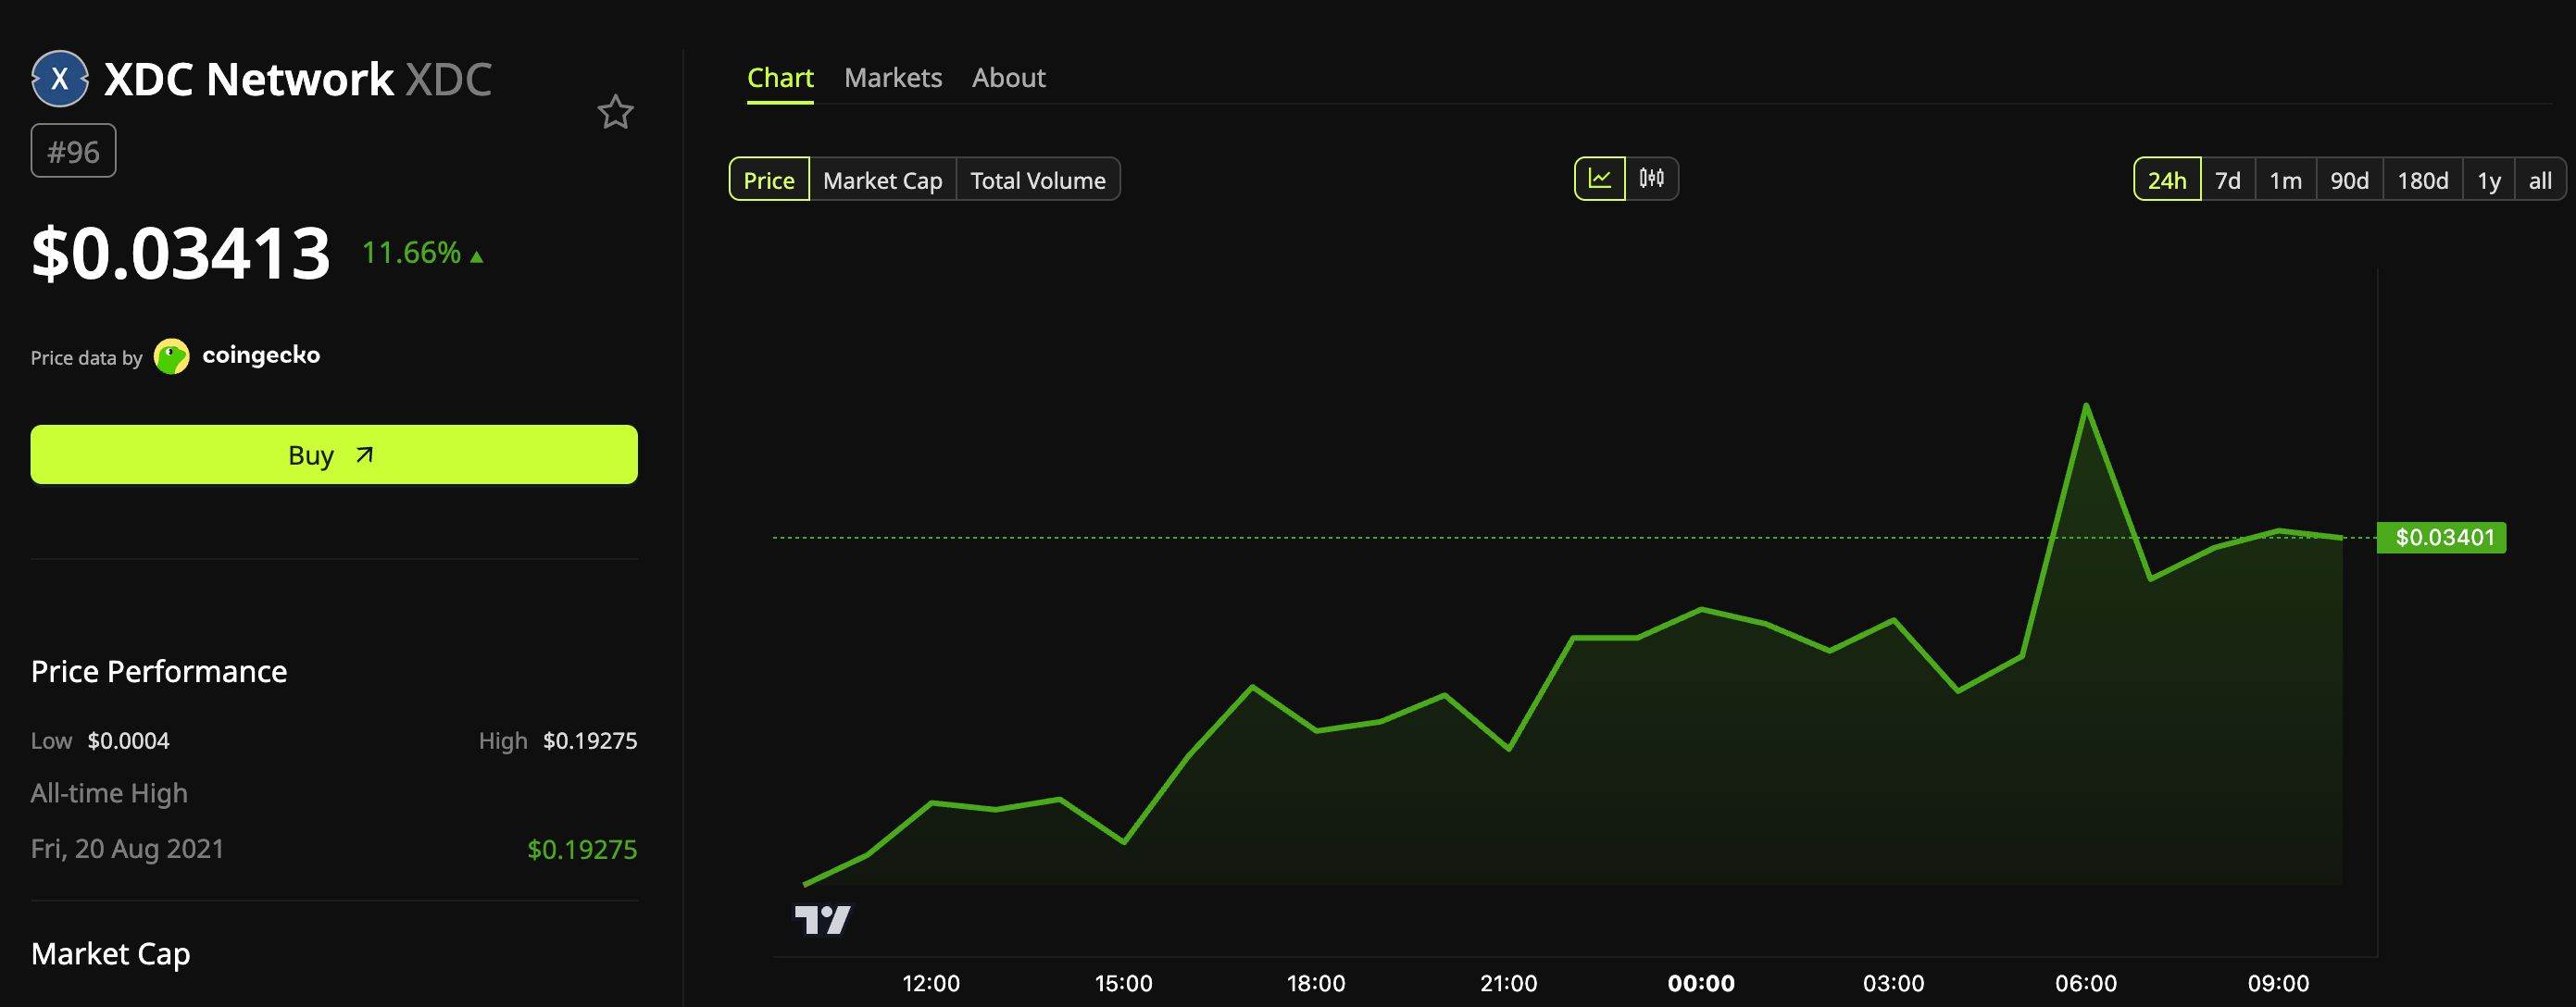The width and height of the screenshot is (2576, 1007).
Task: Click the High $0.19275 value
Action: 590,741
